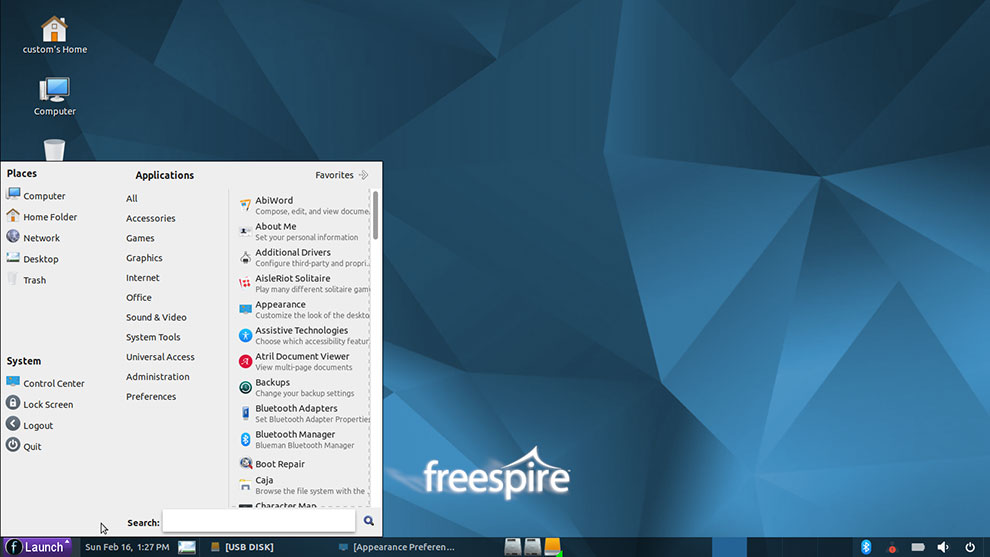Open Trash in Places list
This screenshot has height=557, width=990.
(26, 279)
